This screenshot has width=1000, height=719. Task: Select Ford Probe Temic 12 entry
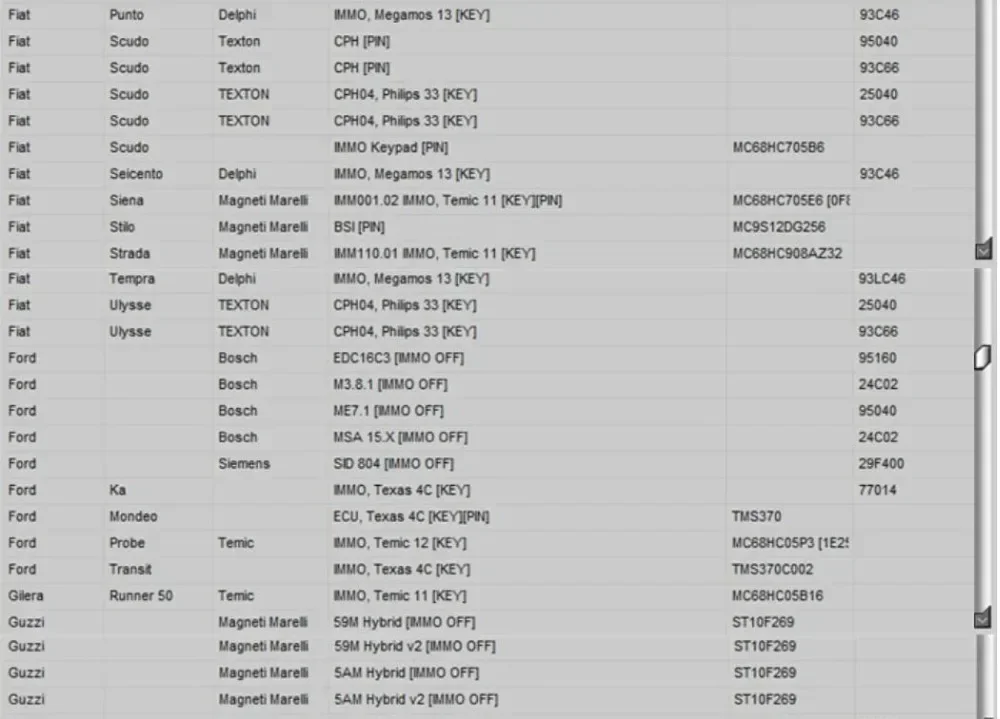click(487, 543)
